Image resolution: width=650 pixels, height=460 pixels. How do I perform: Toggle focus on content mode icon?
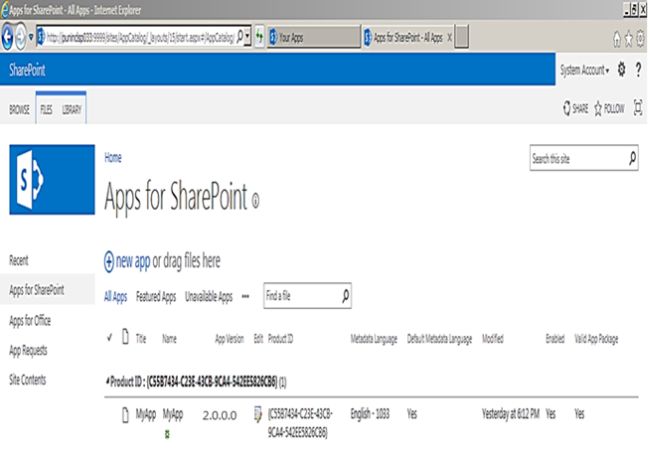click(638, 108)
